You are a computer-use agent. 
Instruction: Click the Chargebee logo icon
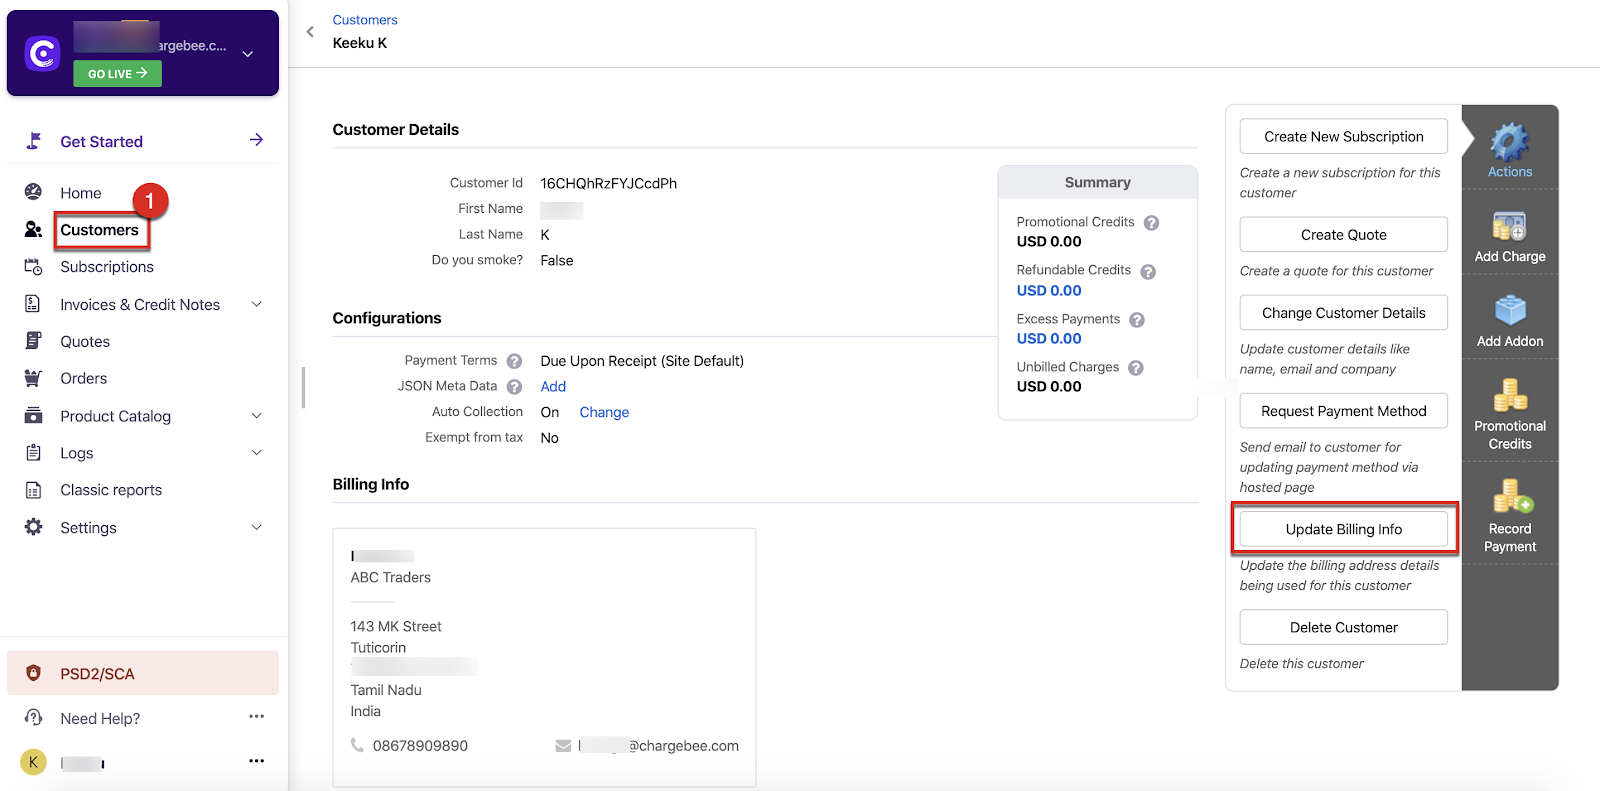[42, 53]
